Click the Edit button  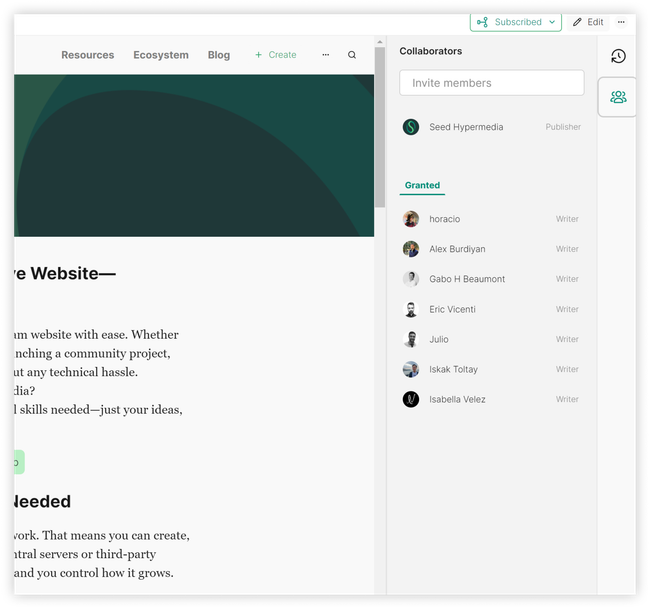point(588,22)
